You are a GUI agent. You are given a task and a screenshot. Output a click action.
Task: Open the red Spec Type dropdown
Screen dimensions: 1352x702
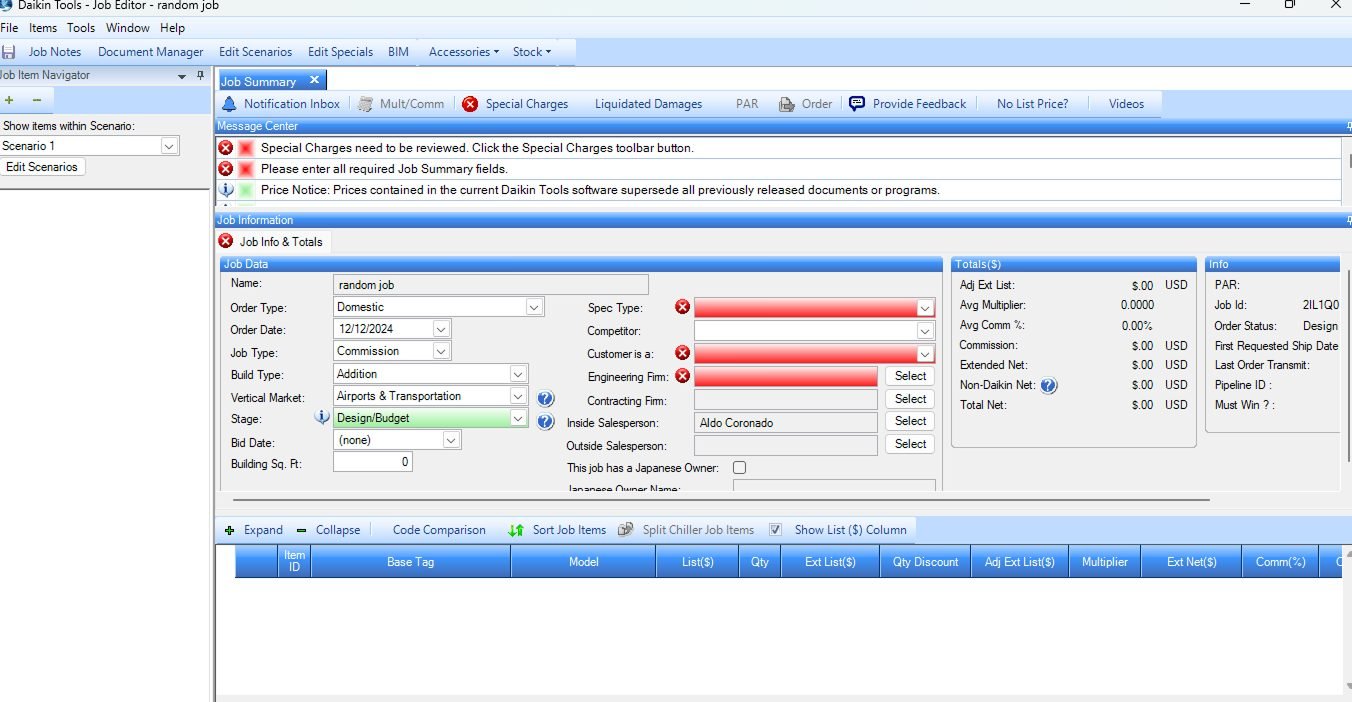(x=925, y=308)
